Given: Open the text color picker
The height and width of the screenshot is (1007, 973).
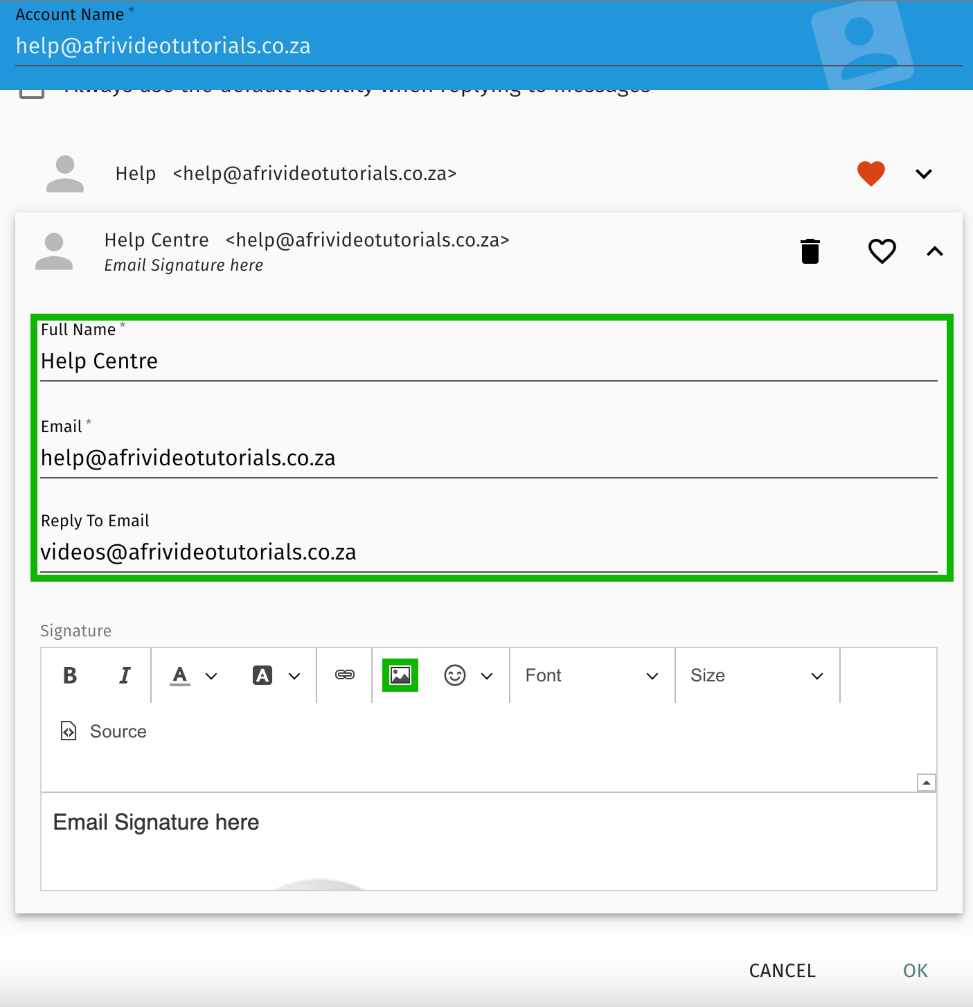Looking at the screenshot, I should (192, 676).
